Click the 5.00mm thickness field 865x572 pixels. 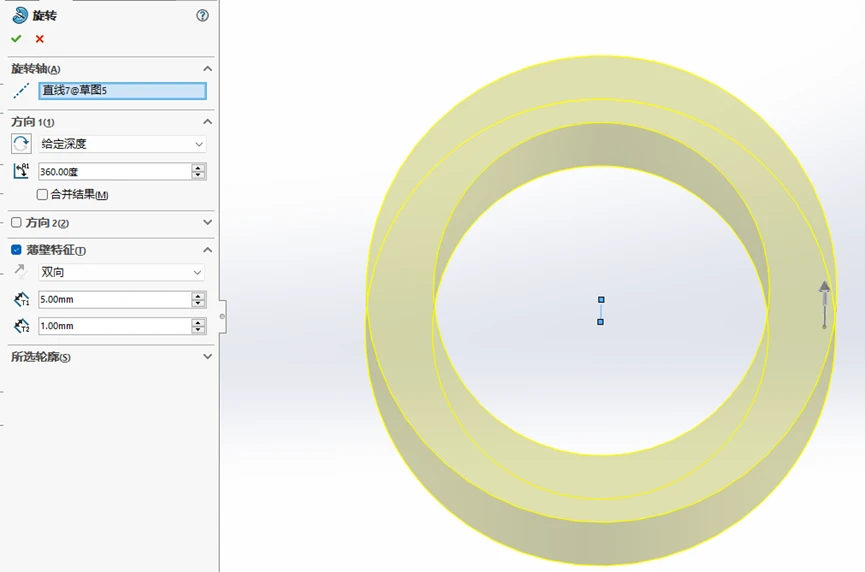point(114,300)
